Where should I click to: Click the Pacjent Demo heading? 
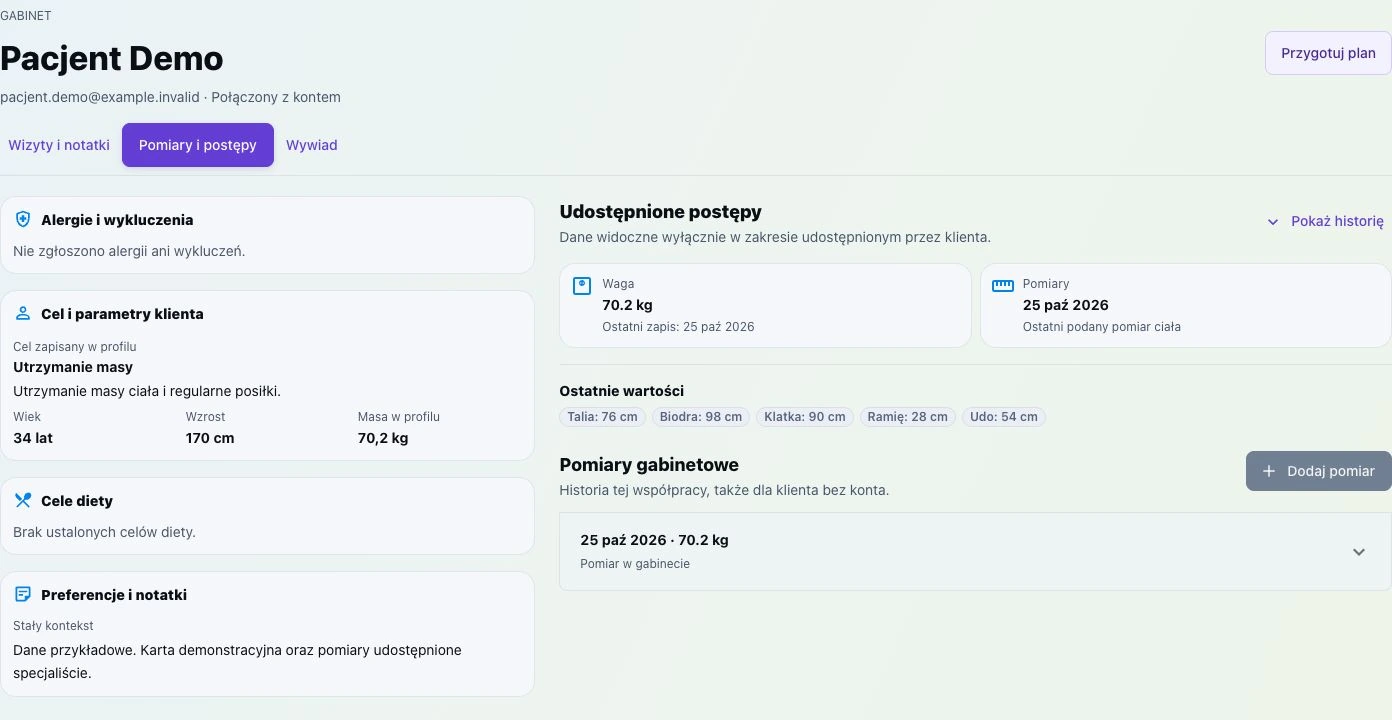click(x=112, y=58)
